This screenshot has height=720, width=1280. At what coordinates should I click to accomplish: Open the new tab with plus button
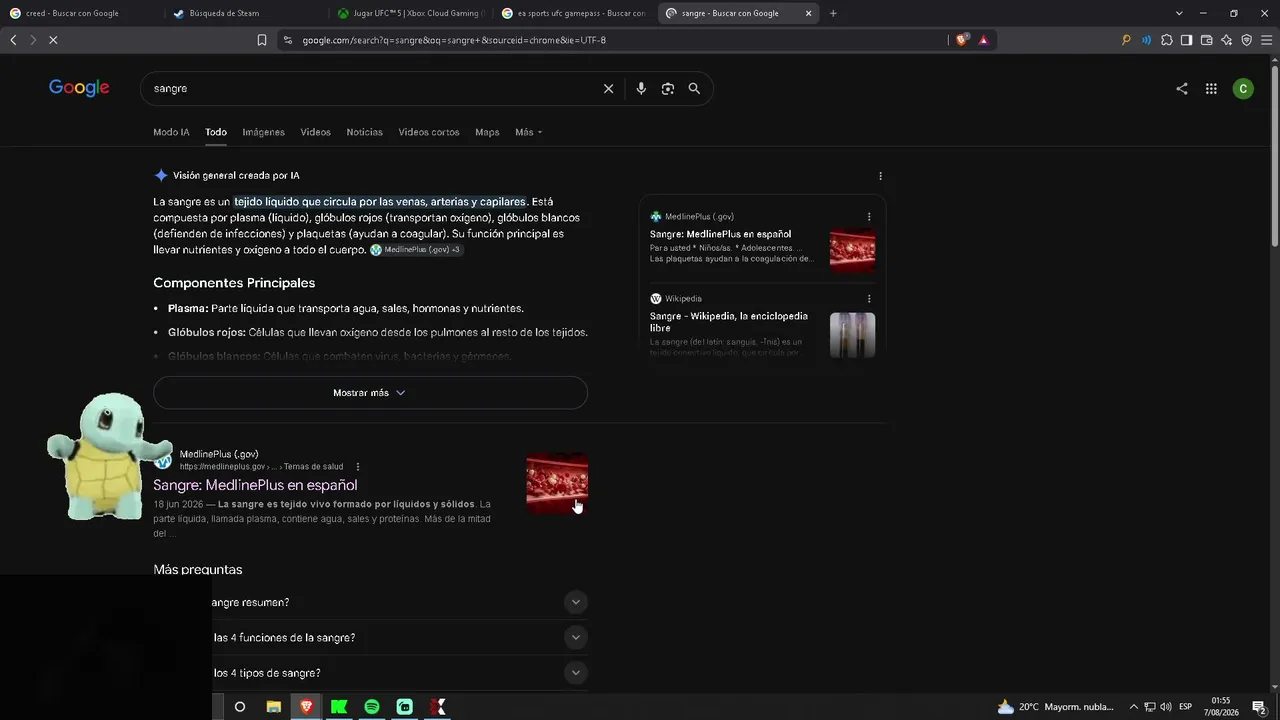point(833,13)
